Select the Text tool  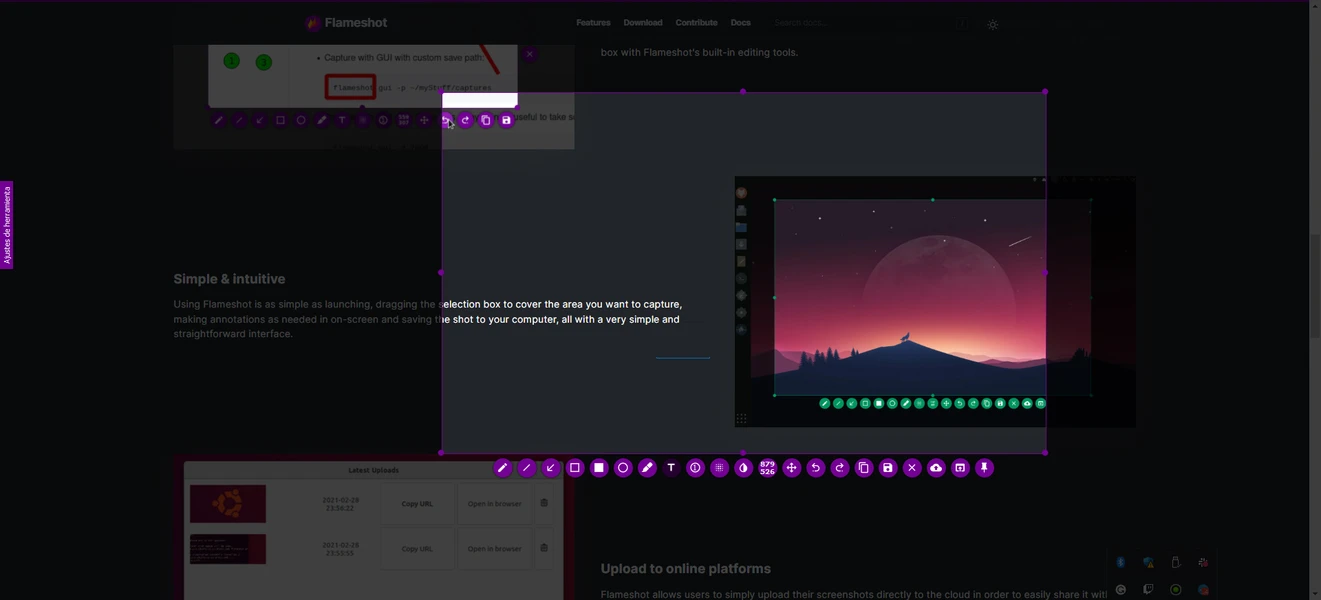[671, 468]
